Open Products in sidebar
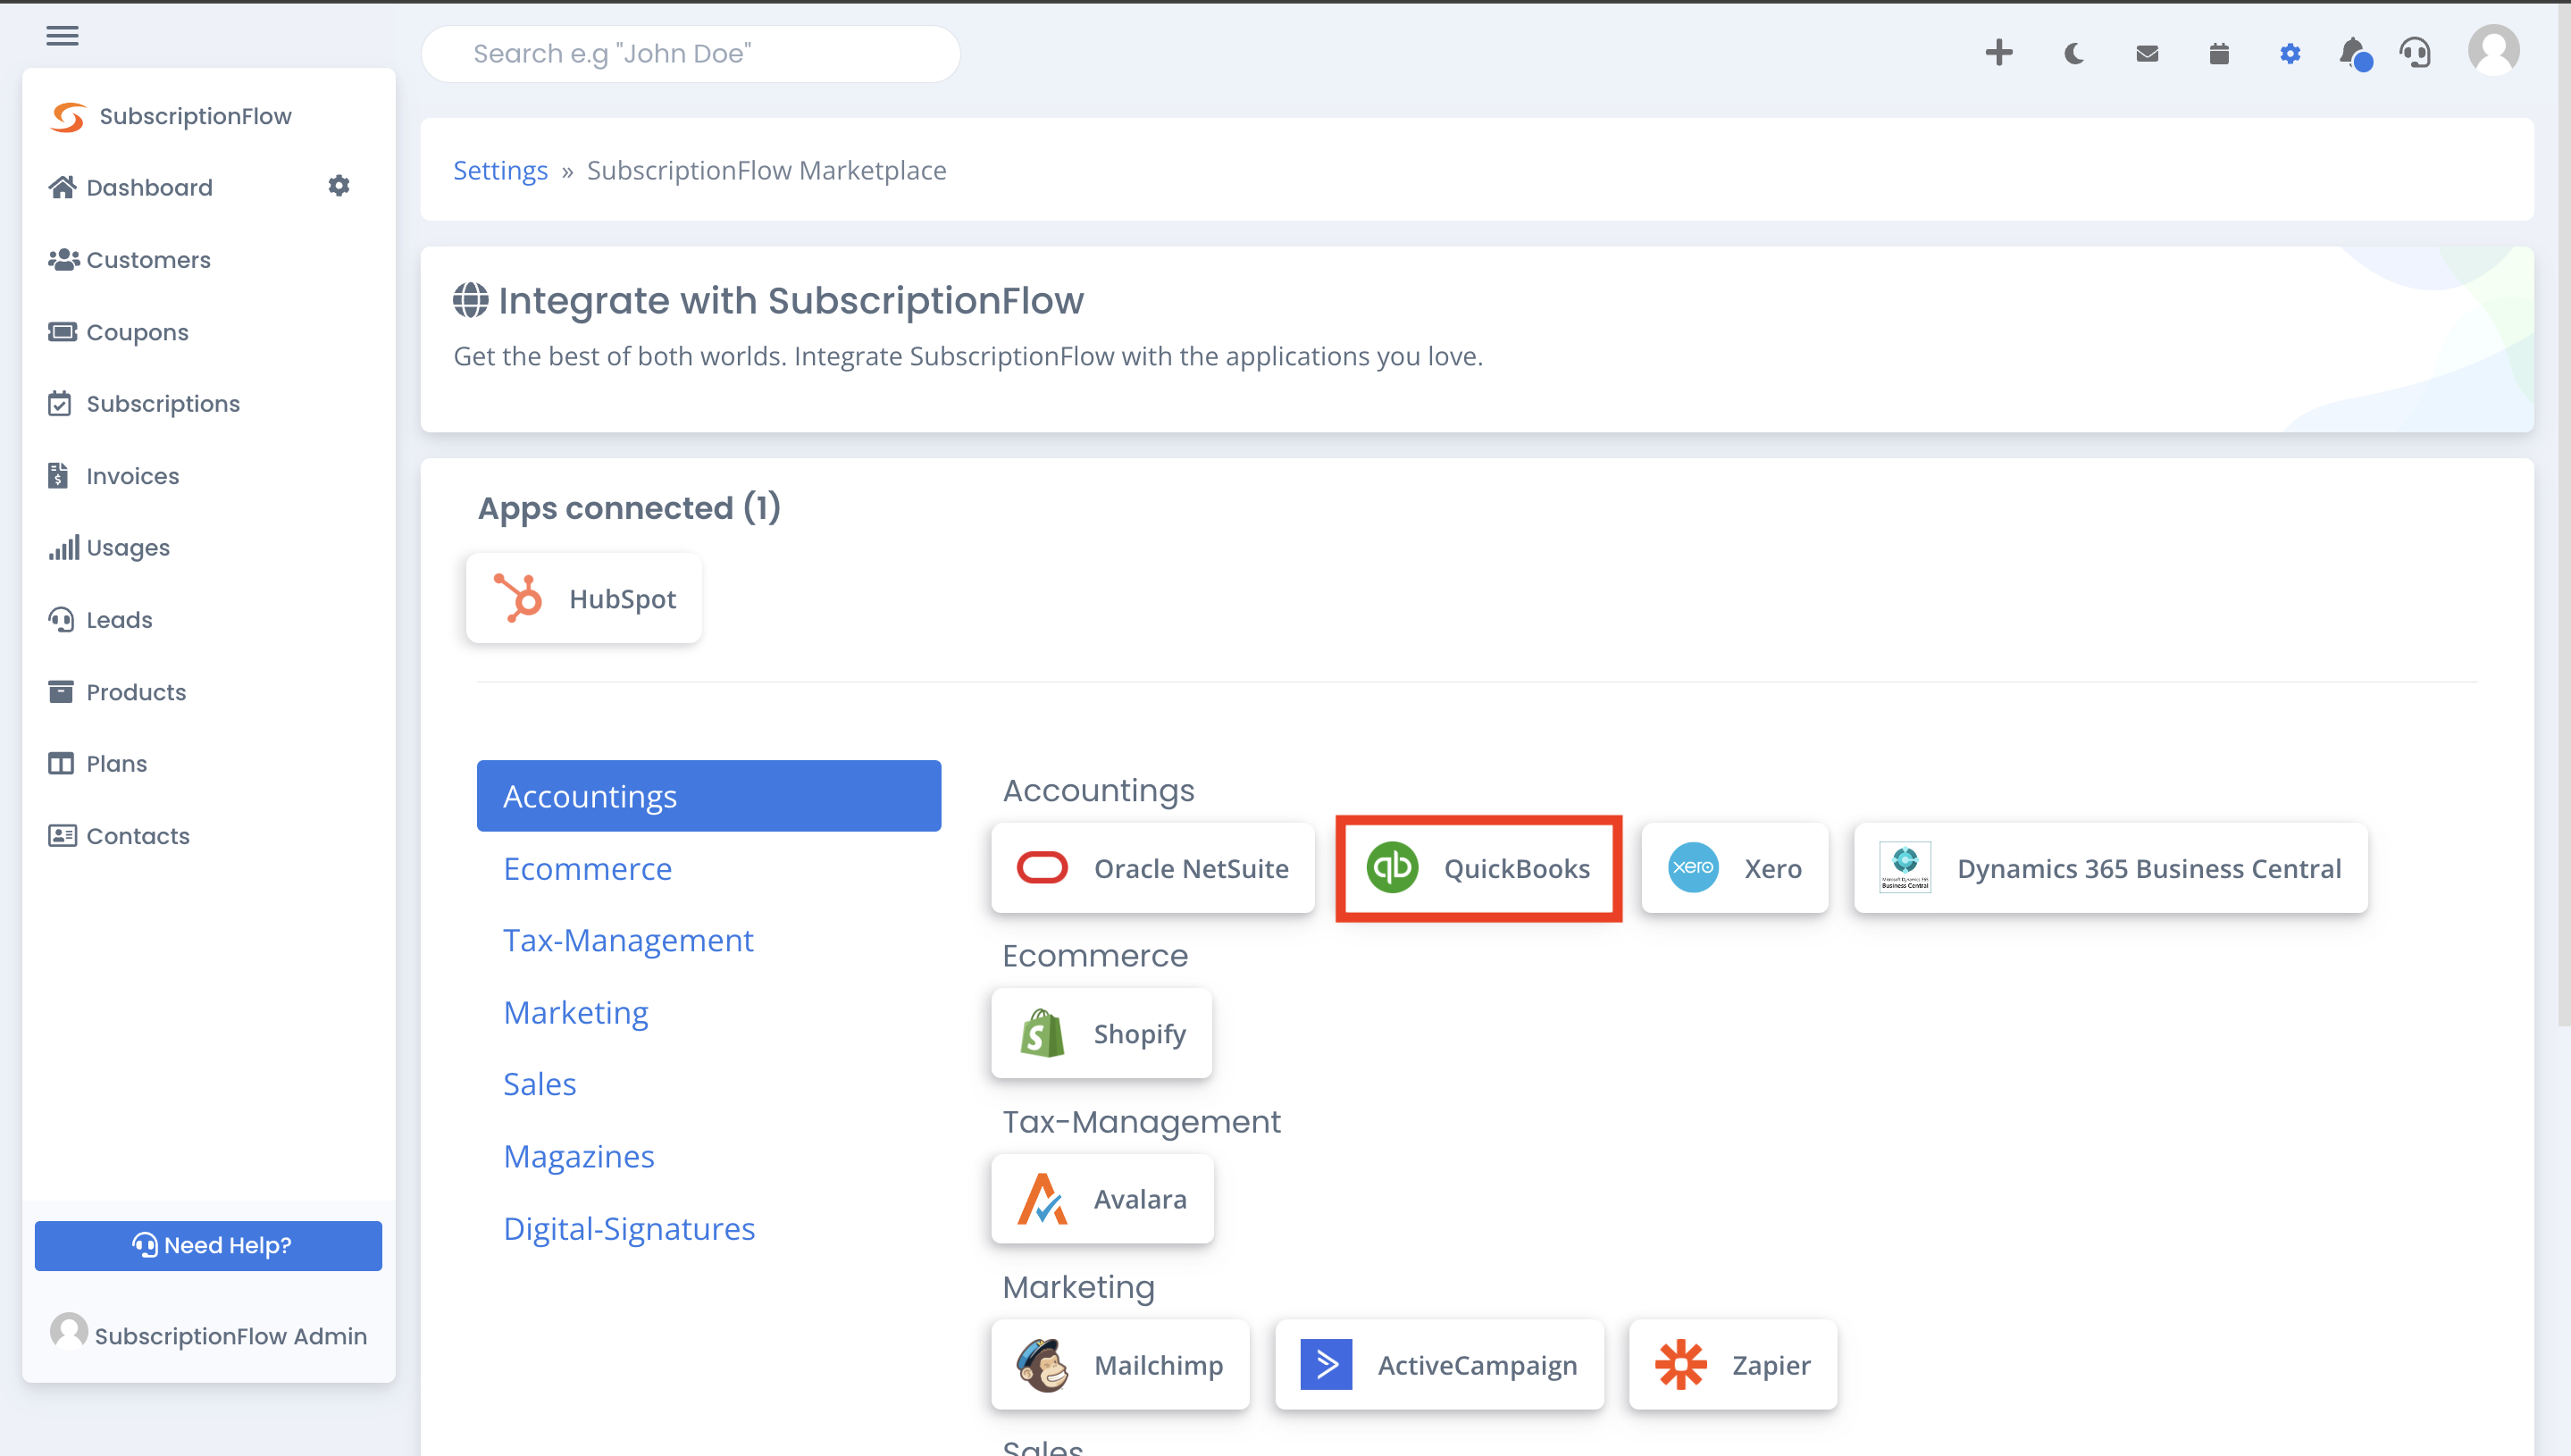The width and height of the screenshot is (2571, 1456). coord(117,692)
